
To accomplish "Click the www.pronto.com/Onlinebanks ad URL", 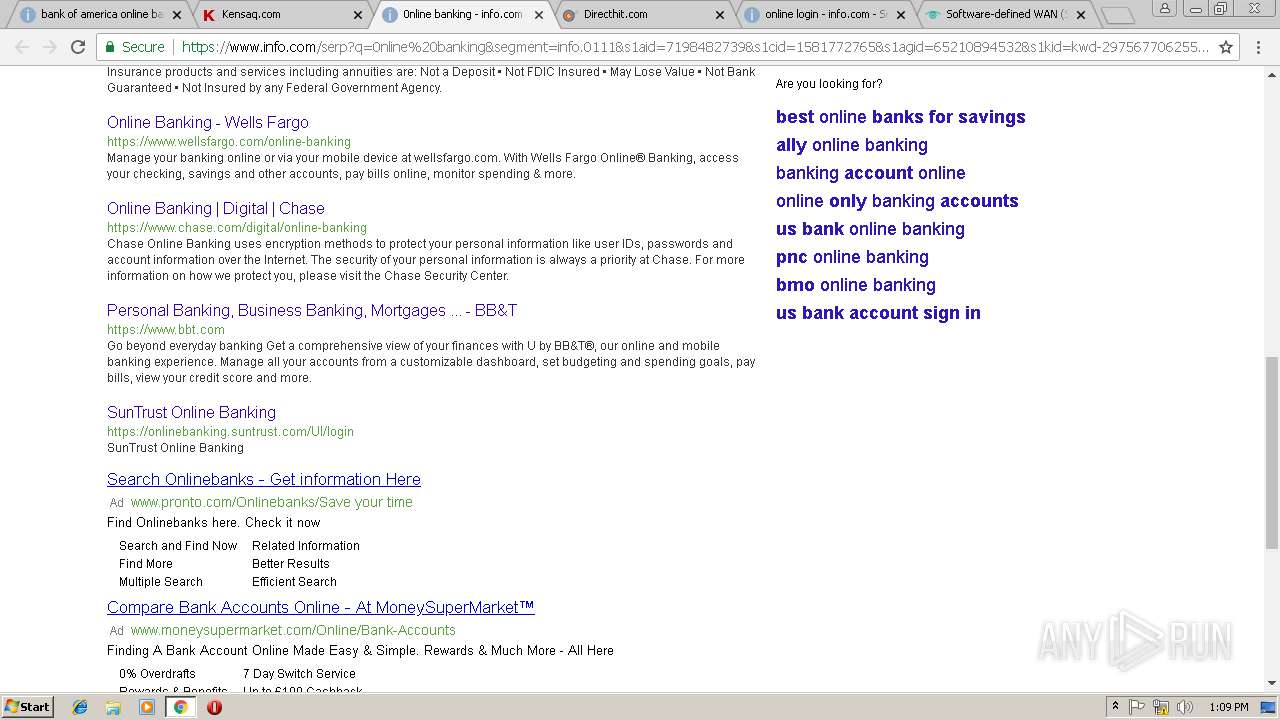I will click(x=271, y=502).
